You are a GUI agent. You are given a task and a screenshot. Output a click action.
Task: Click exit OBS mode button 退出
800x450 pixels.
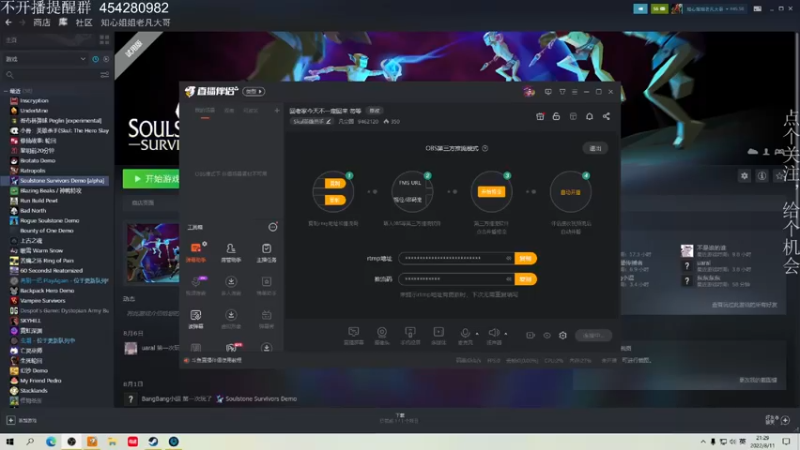point(595,148)
